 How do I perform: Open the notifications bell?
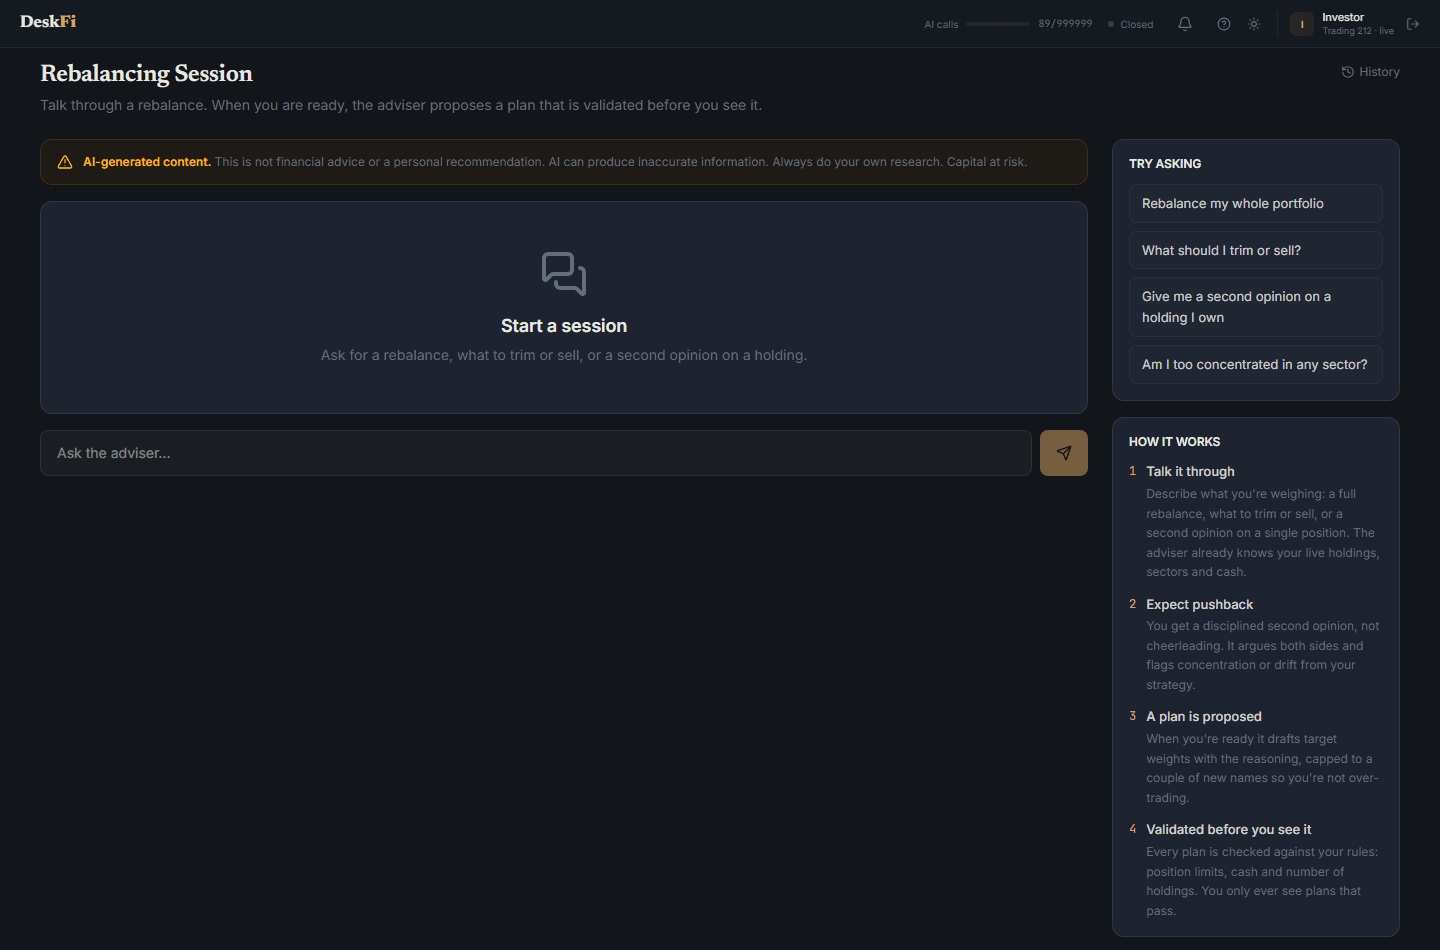tap(1185, 24)
